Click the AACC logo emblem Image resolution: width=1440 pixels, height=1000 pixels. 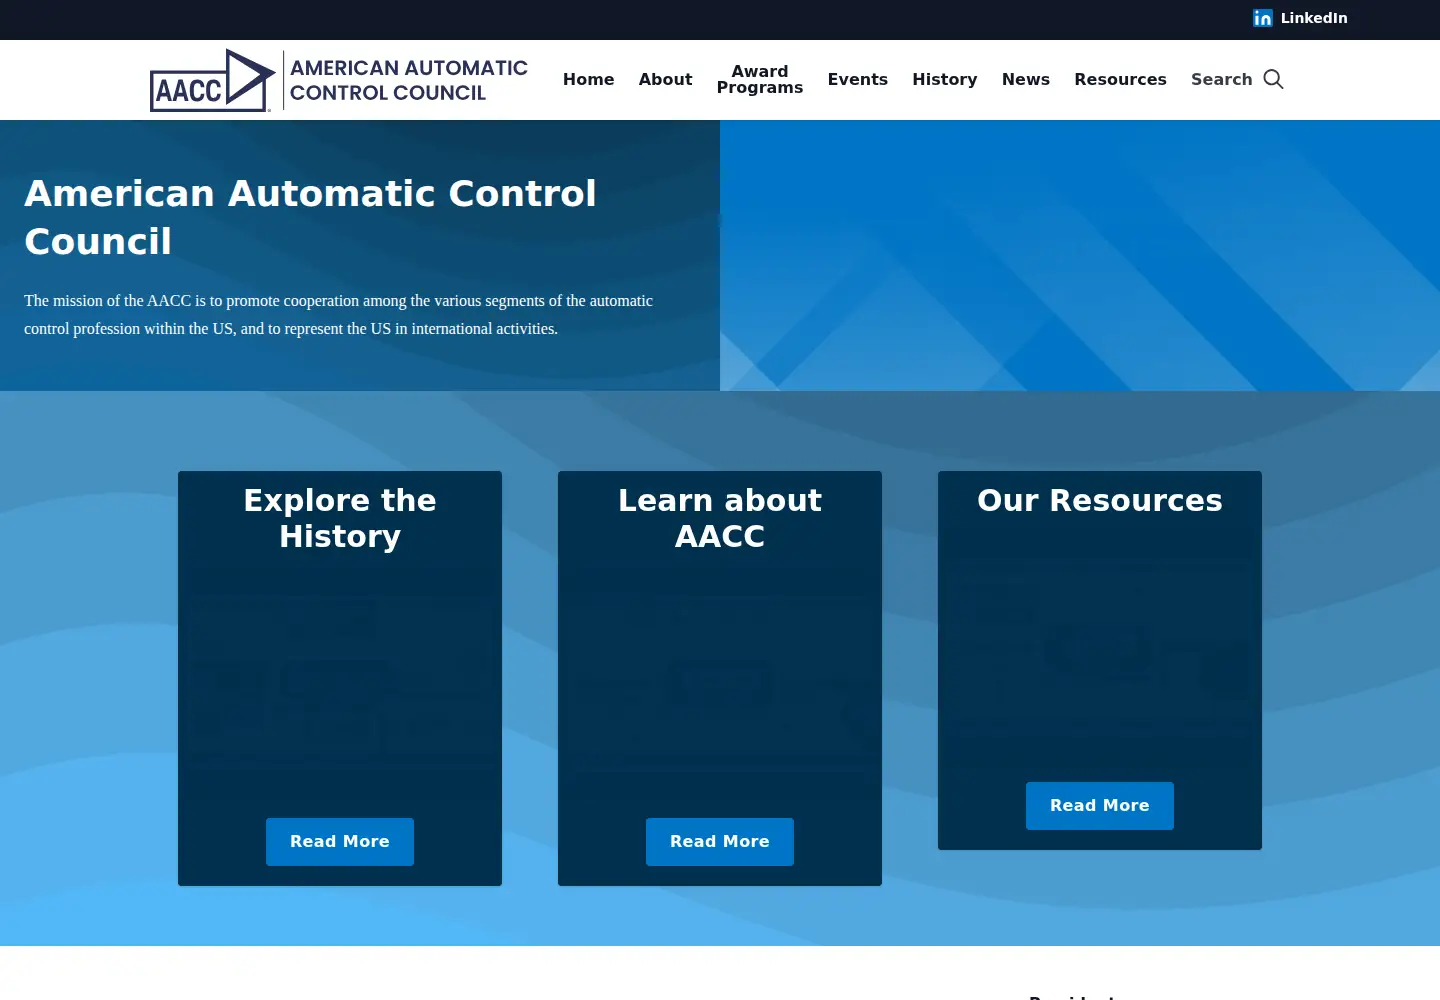(212, 80)
